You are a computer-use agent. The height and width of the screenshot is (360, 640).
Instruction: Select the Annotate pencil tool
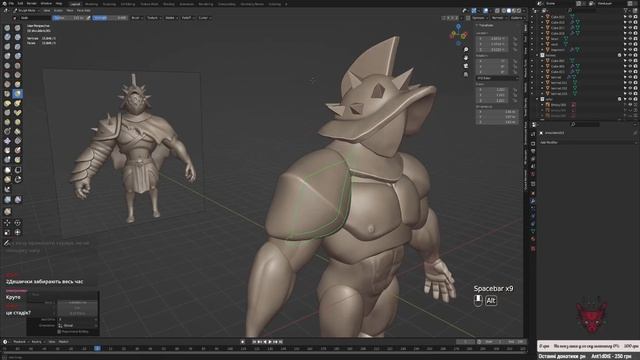(7, 243)
